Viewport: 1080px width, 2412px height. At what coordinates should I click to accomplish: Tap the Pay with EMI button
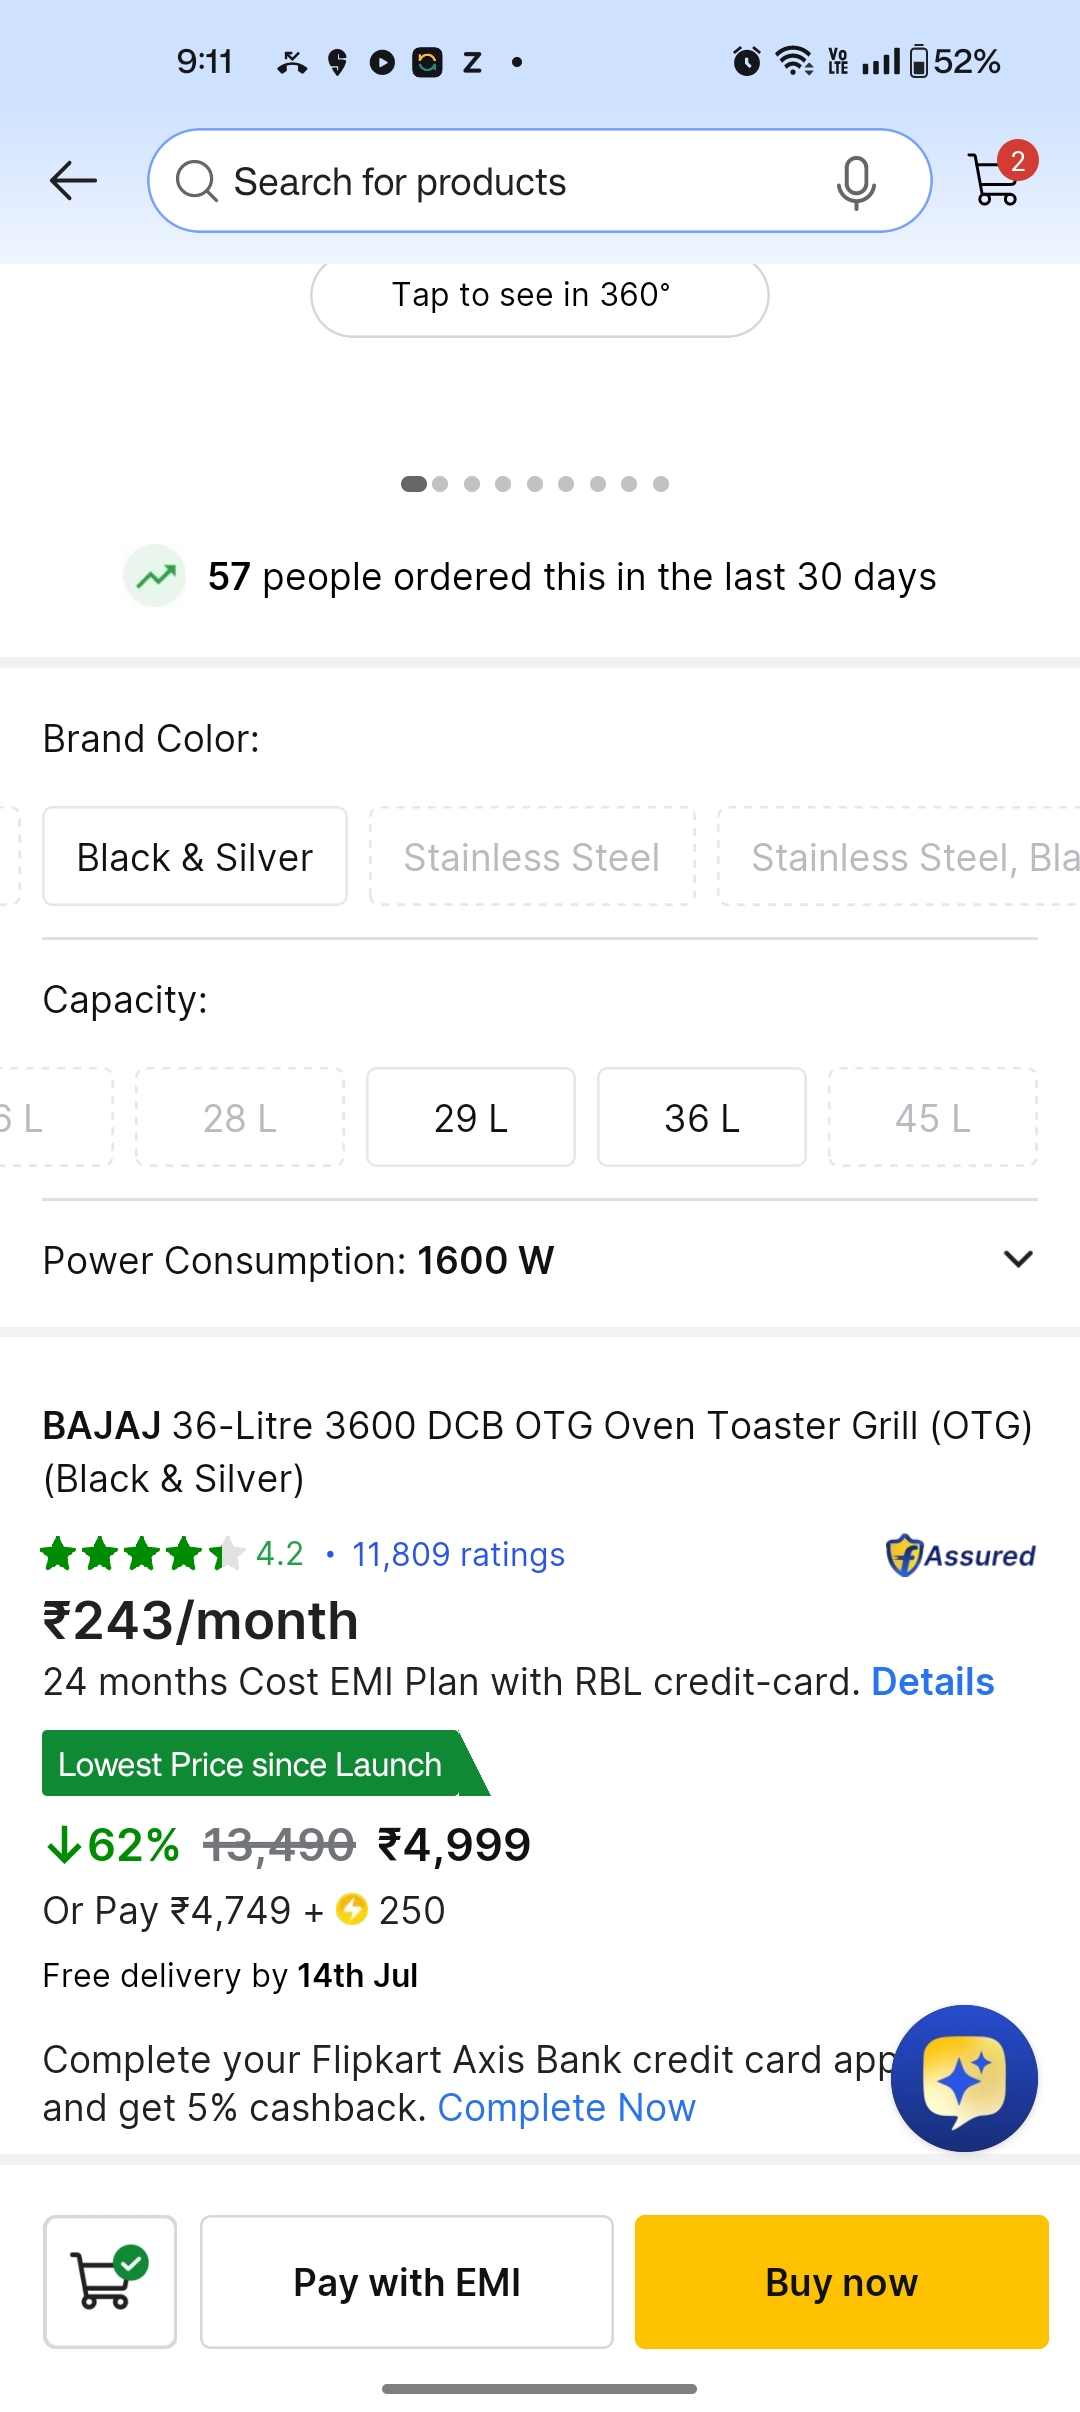click(x=407, y=2282)
